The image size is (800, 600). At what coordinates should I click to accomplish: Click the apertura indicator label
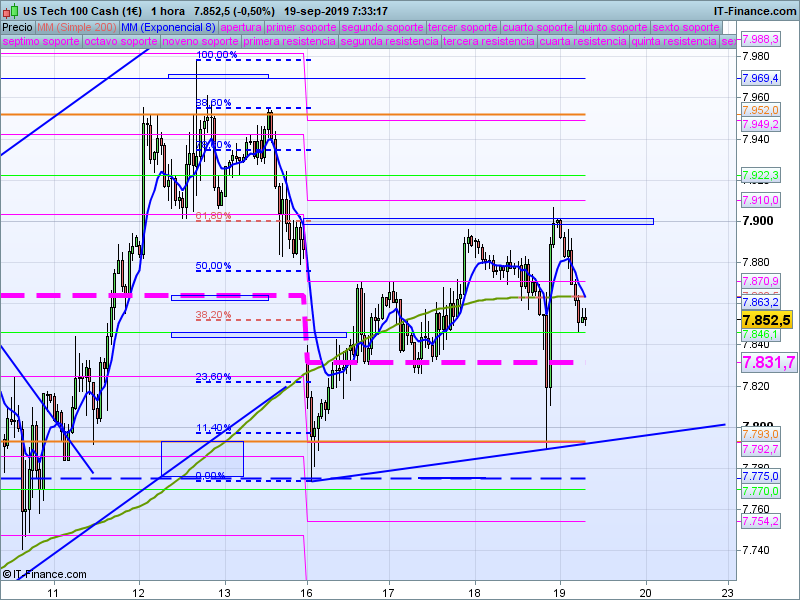click(x=241, y=28)
